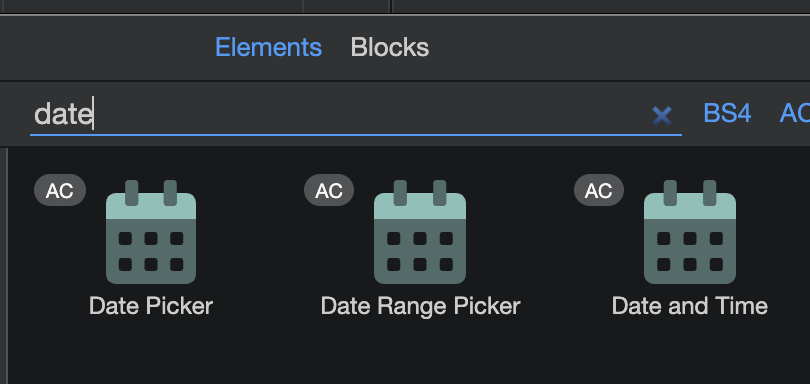Choose the Date and Time calendar icon
Screen dimensions: 810x384
click(x=690, y=232)
